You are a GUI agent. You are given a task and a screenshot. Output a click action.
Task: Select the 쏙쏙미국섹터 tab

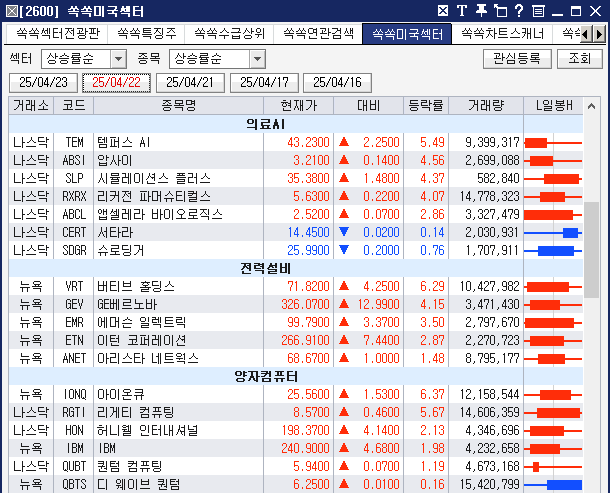click(407, 34)
